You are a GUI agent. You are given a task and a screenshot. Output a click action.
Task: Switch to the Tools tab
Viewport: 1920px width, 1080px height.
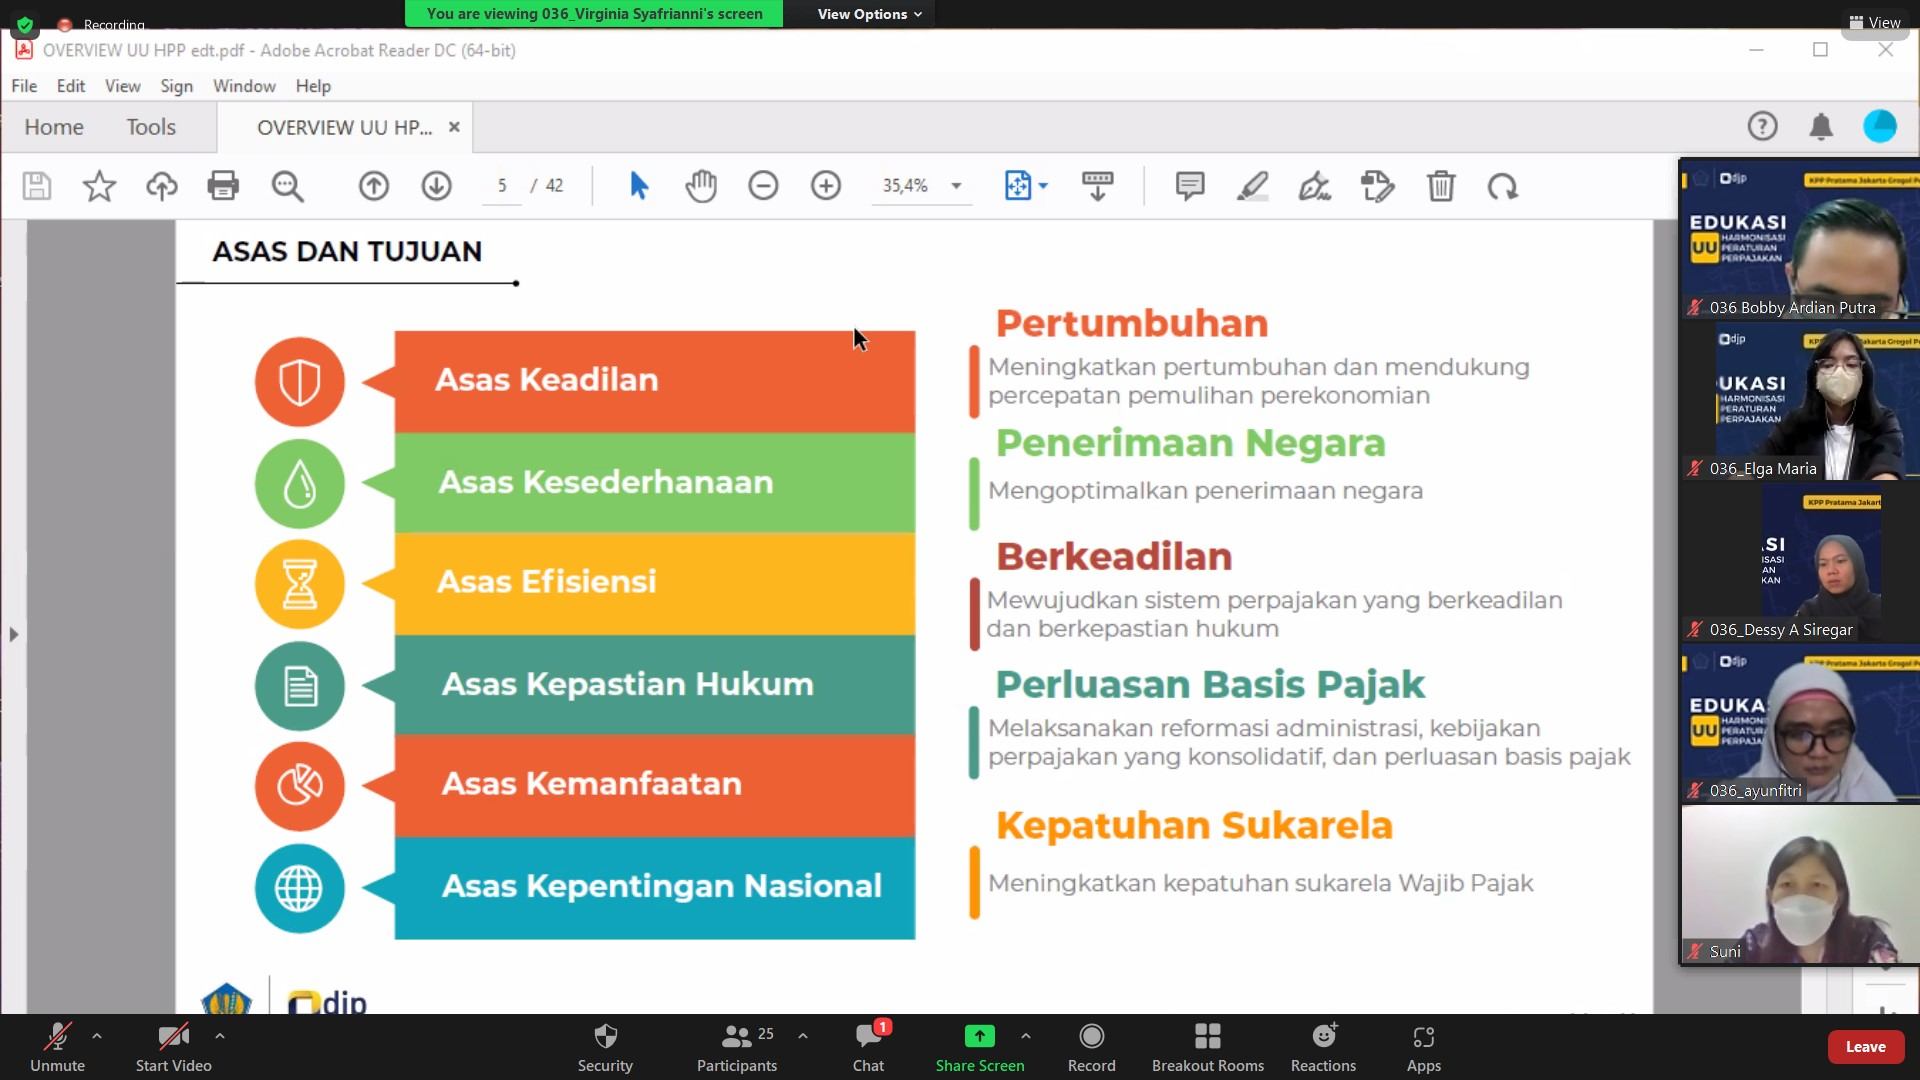[151, 127]
